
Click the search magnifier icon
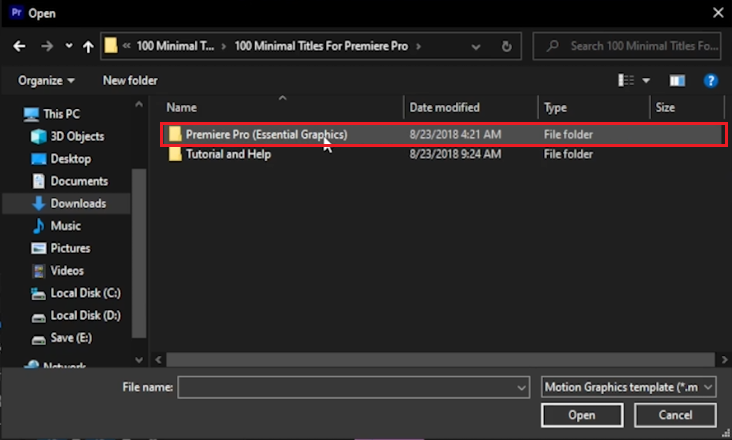click(x=553, y=46)
